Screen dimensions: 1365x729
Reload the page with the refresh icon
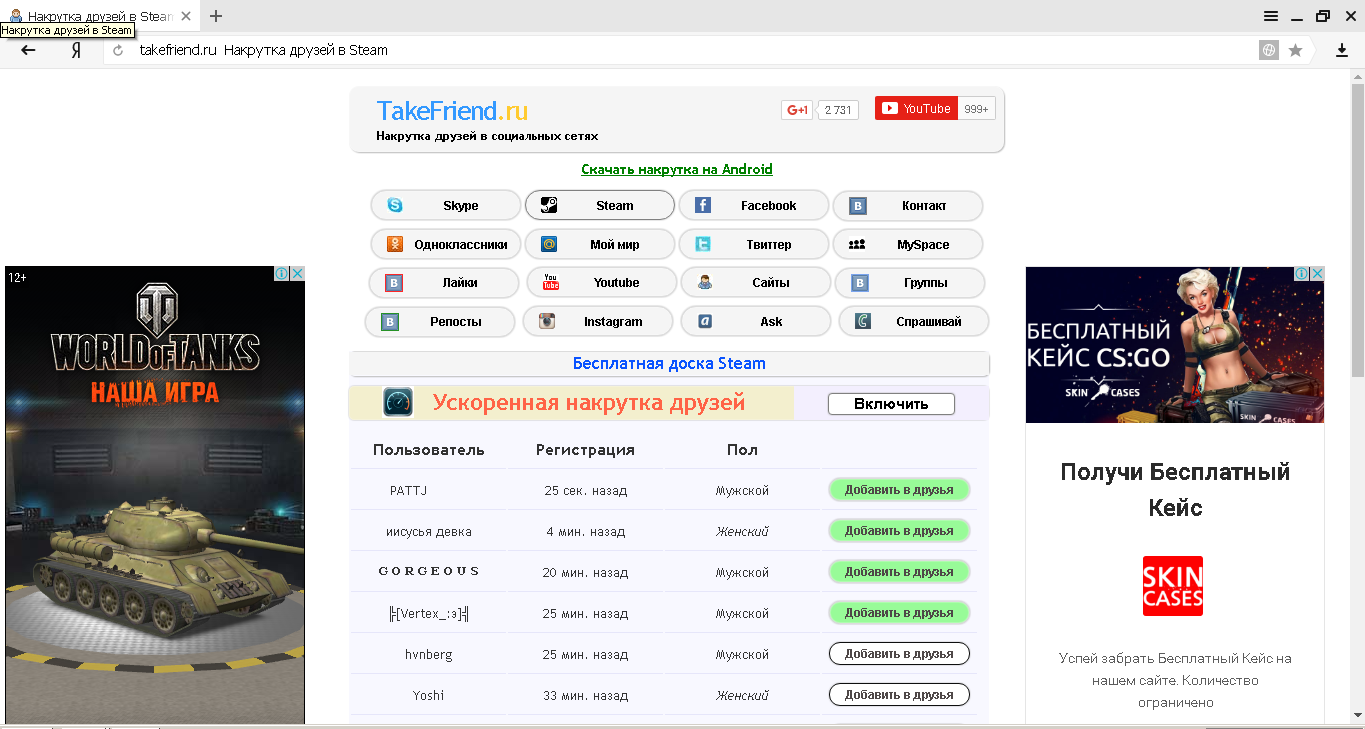tap(118, 50)
